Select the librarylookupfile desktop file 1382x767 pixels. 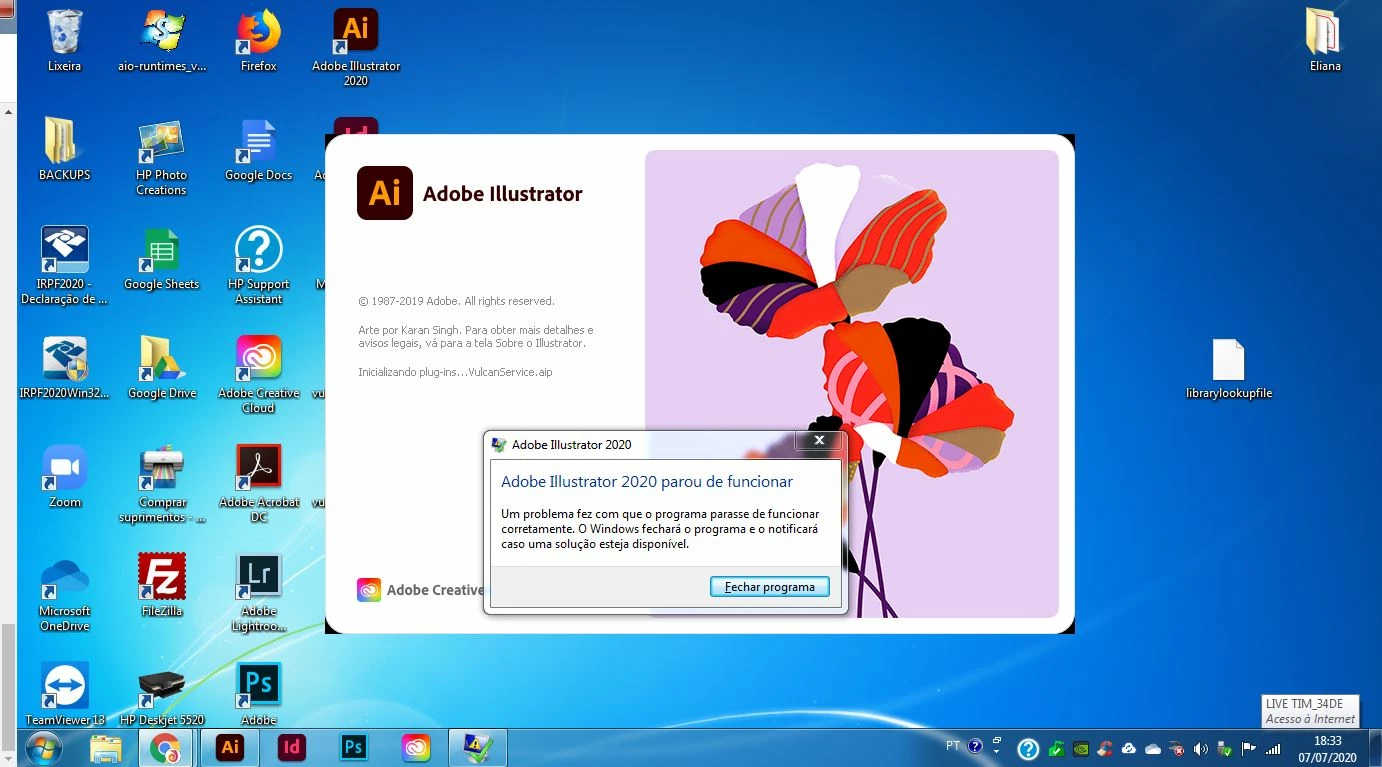(1229, 368)
